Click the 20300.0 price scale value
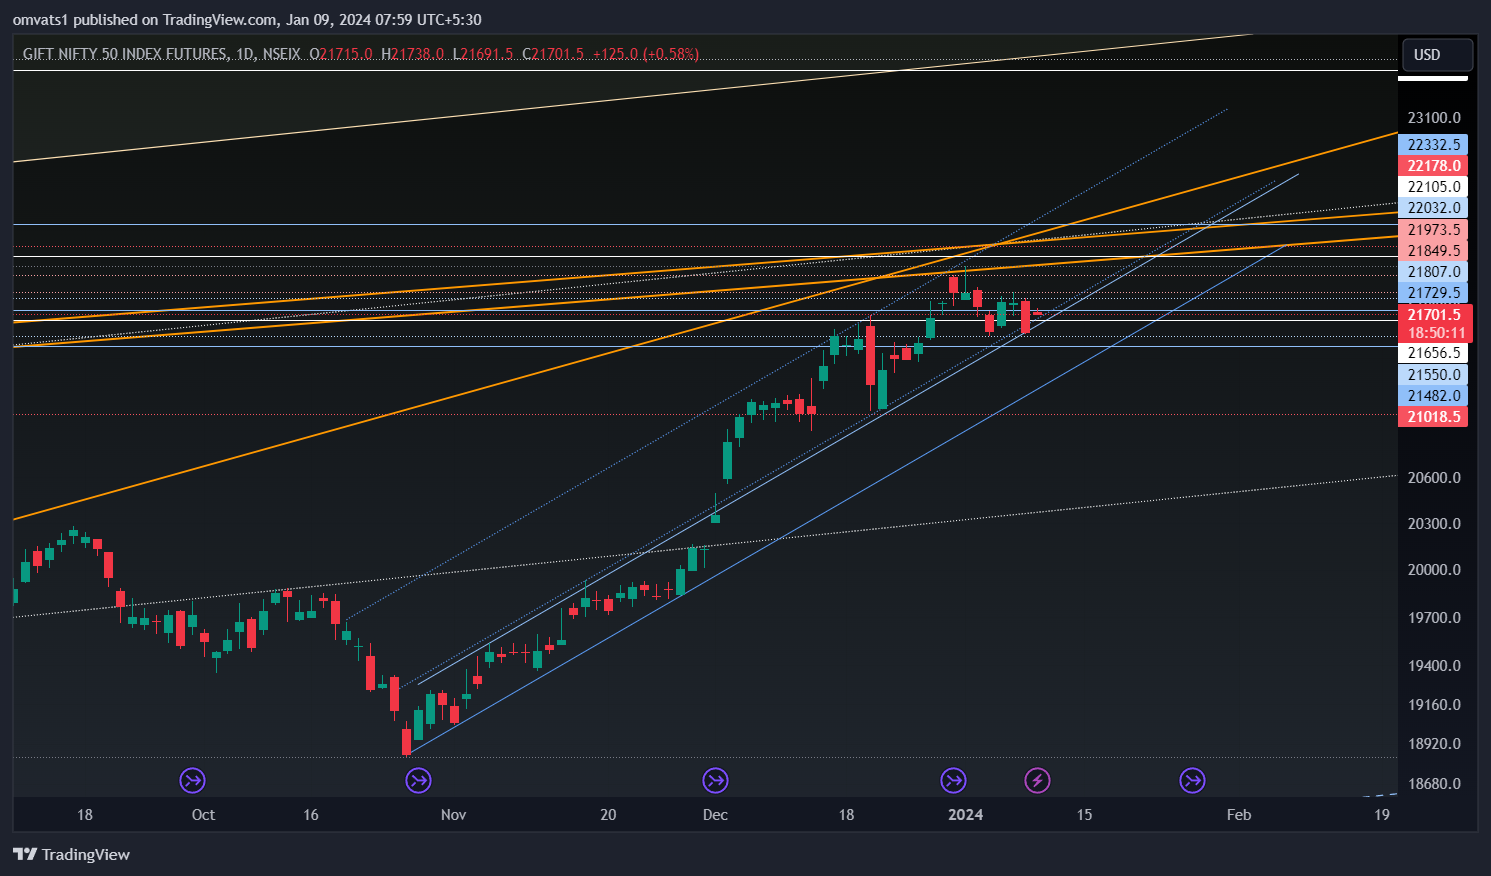This screenshot has height=876, width=1491. tap(1434, 524)
